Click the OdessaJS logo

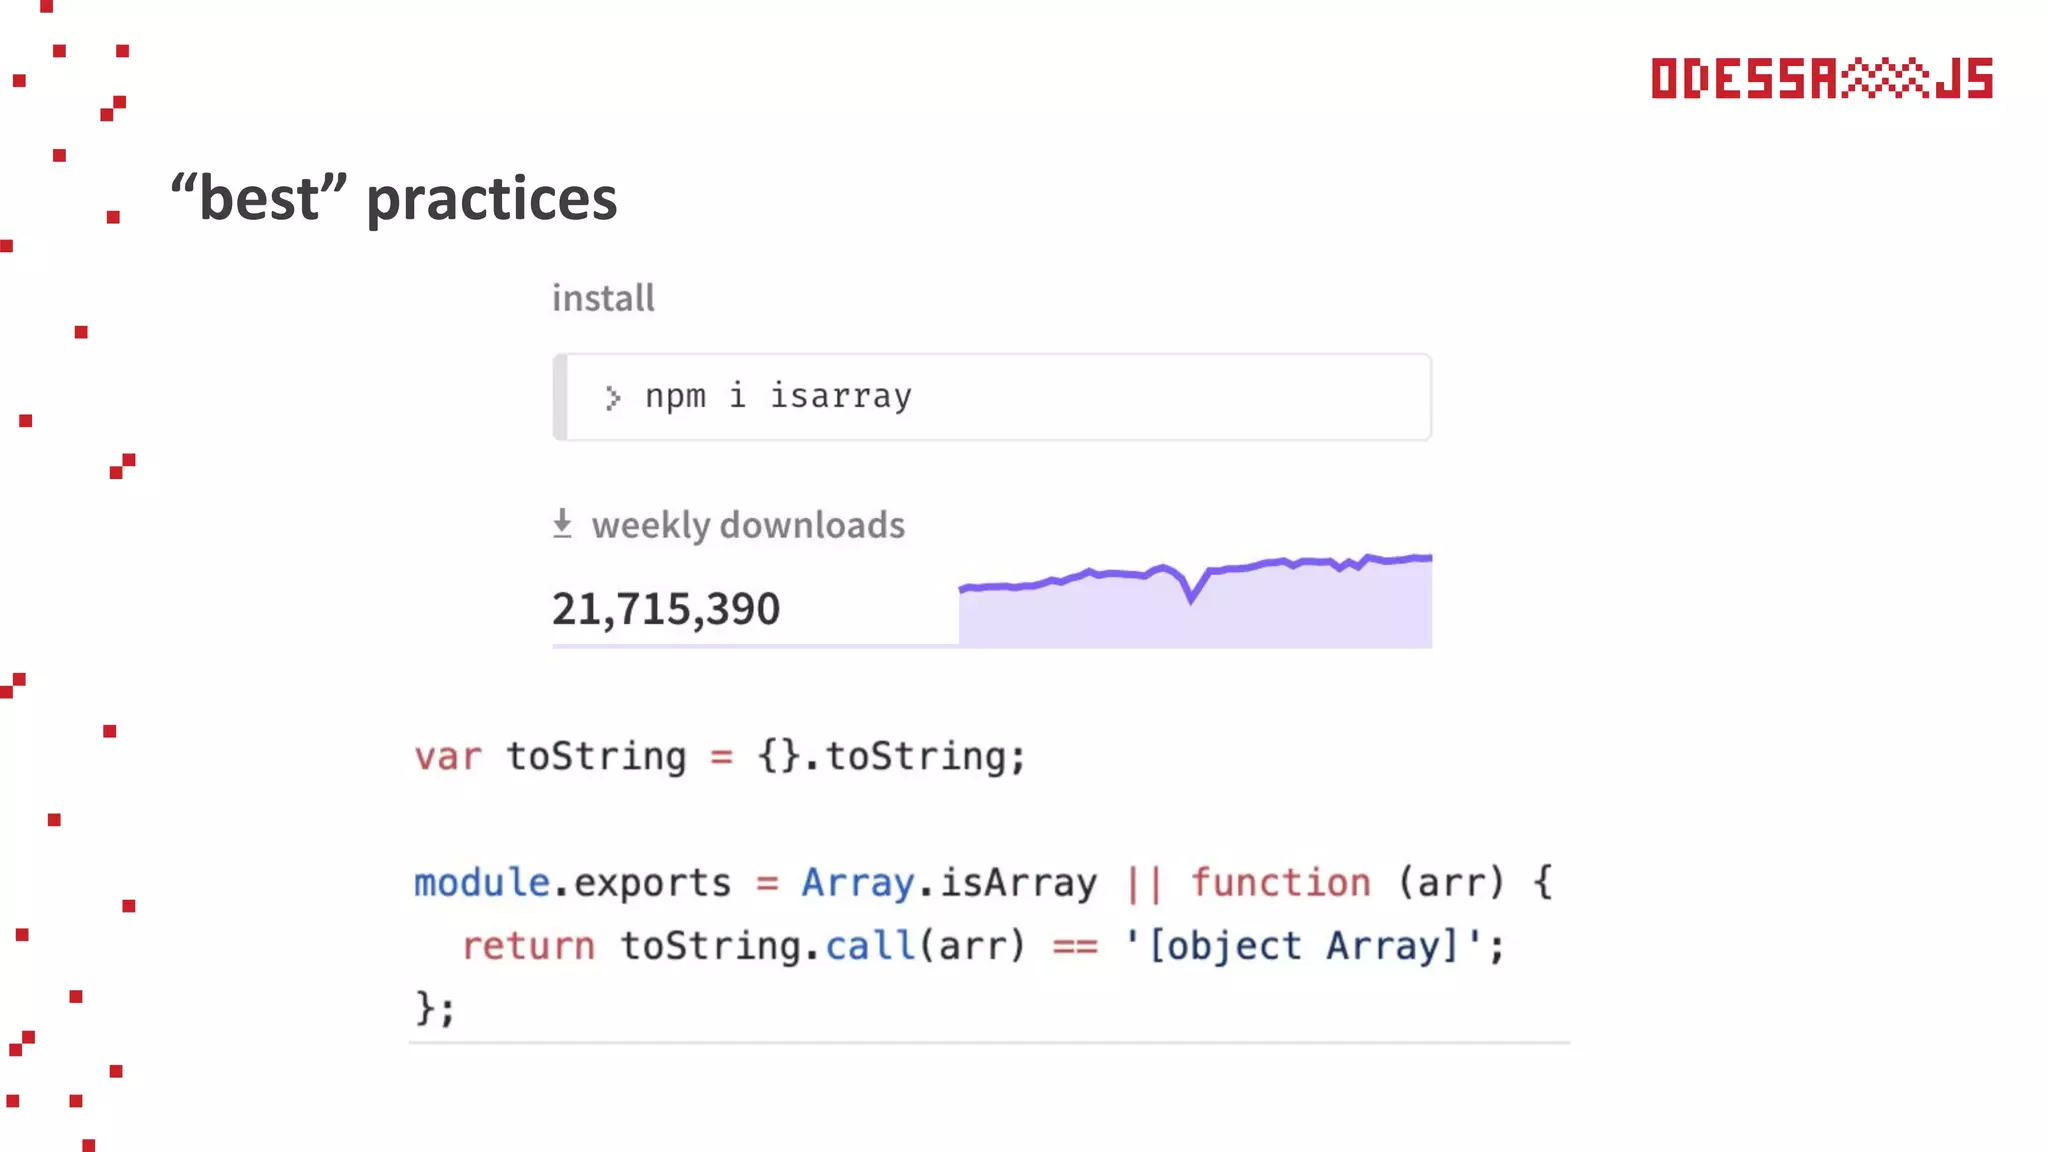(1822, 79)
